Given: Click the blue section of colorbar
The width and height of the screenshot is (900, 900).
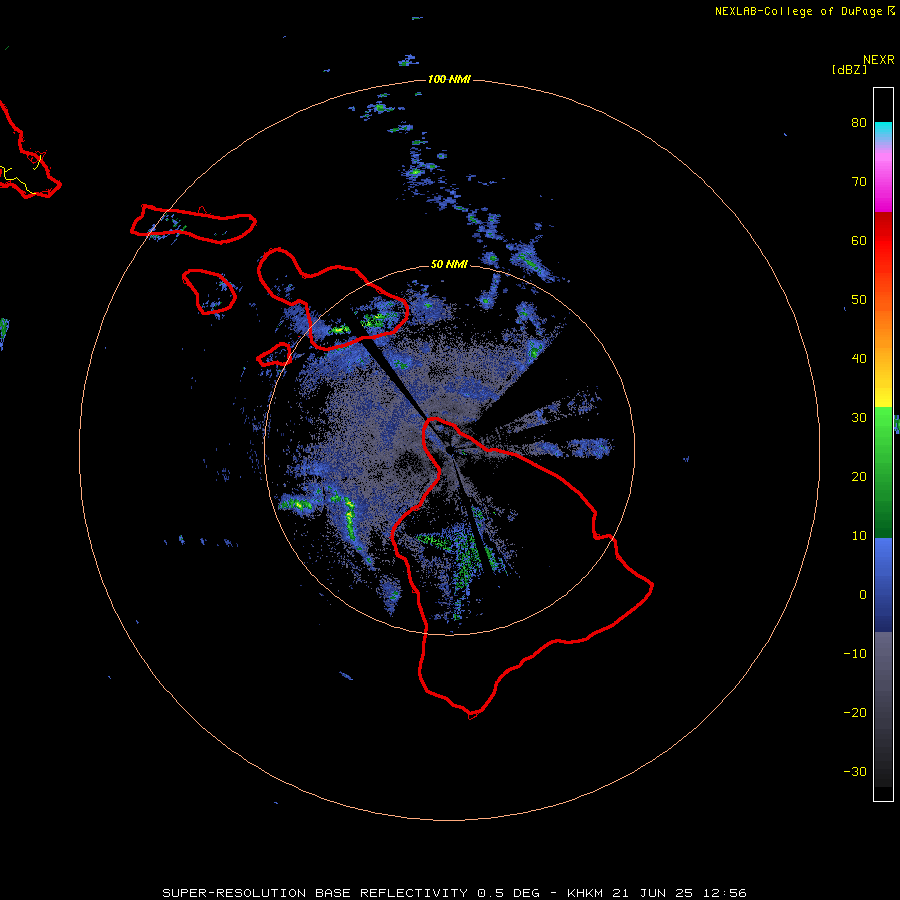Looking at the screenshot, I should point(883,584).
